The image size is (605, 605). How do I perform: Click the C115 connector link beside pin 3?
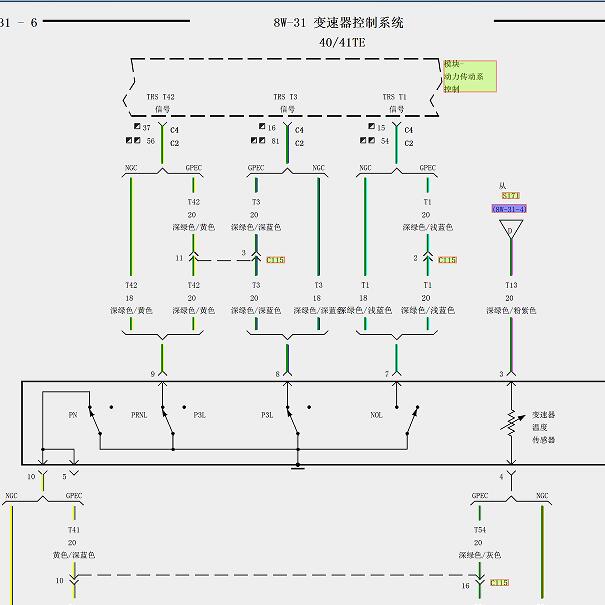click(275, 260)
